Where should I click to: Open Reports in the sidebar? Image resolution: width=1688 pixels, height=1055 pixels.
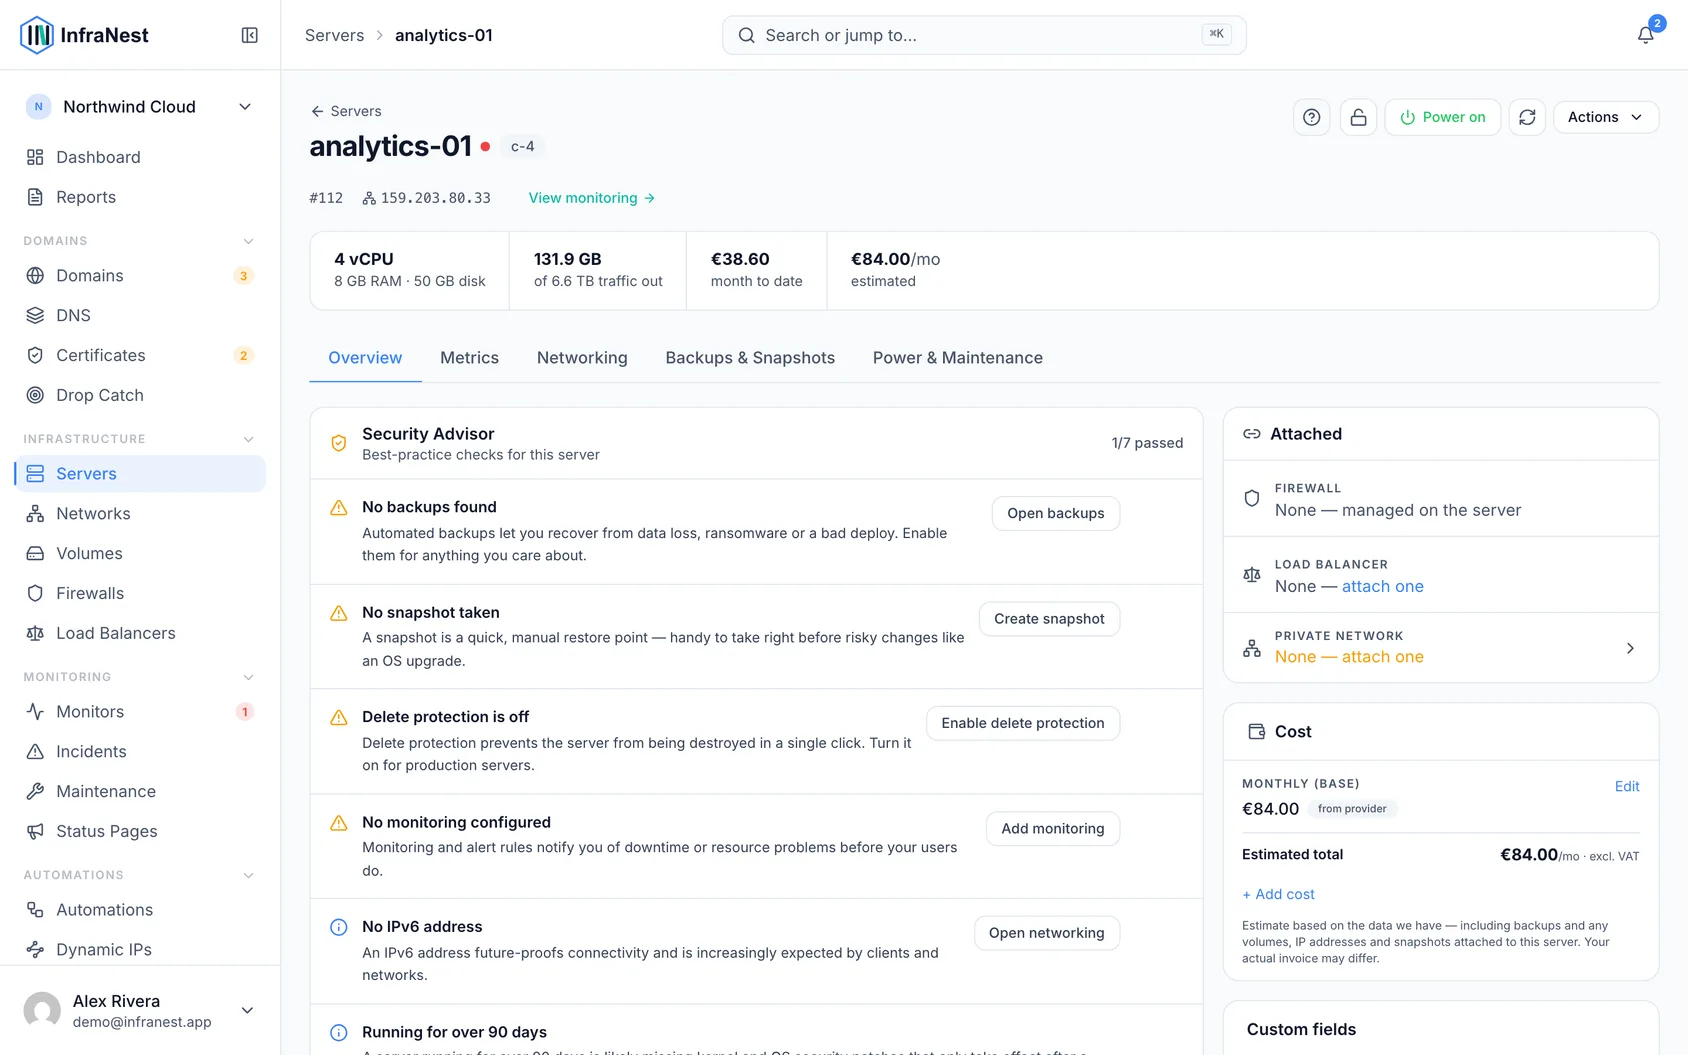[140, 197]
